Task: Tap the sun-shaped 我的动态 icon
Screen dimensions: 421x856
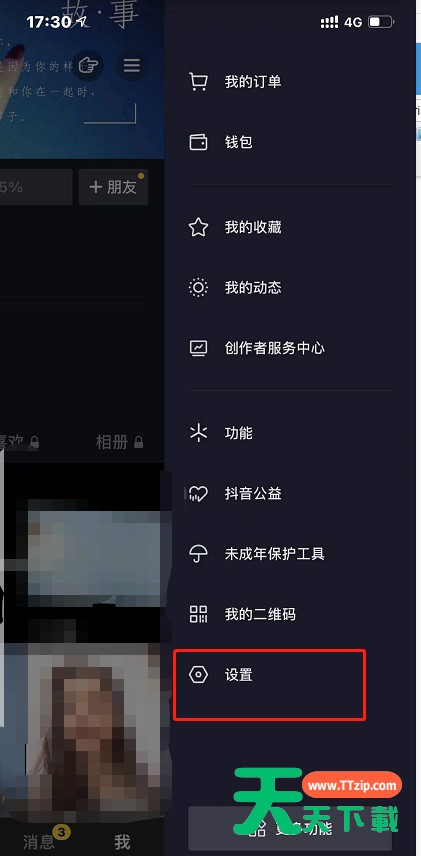Action: [x=198, y=287]
